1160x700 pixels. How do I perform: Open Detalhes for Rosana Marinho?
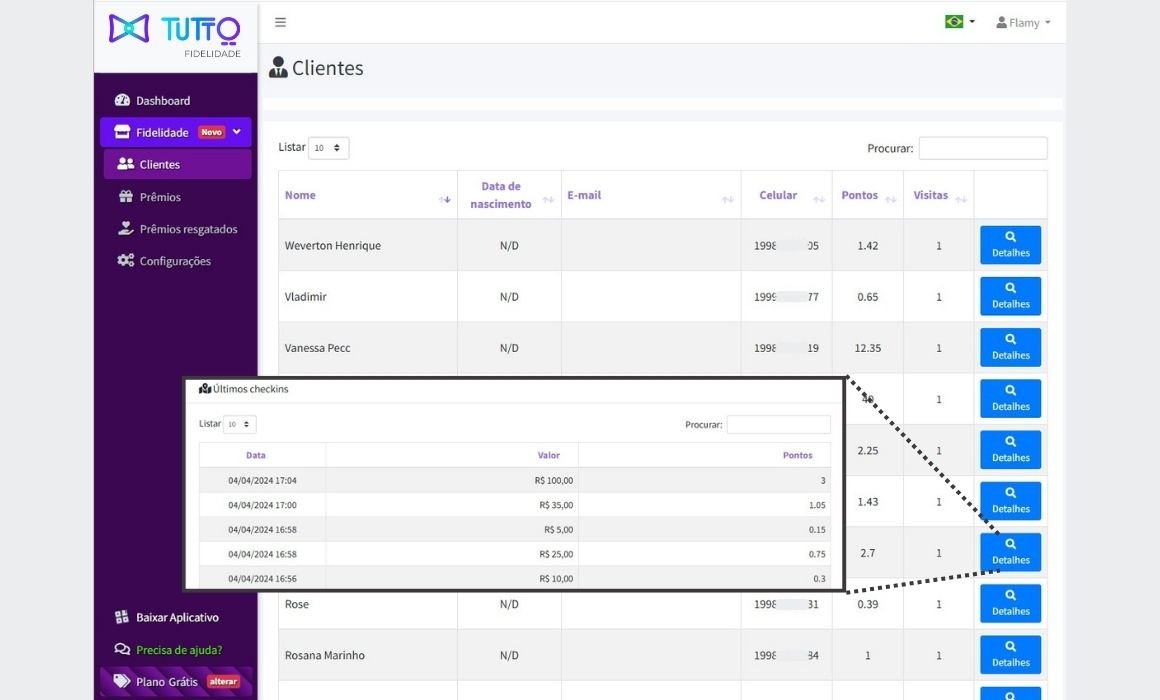click(x=1010, y=655)
